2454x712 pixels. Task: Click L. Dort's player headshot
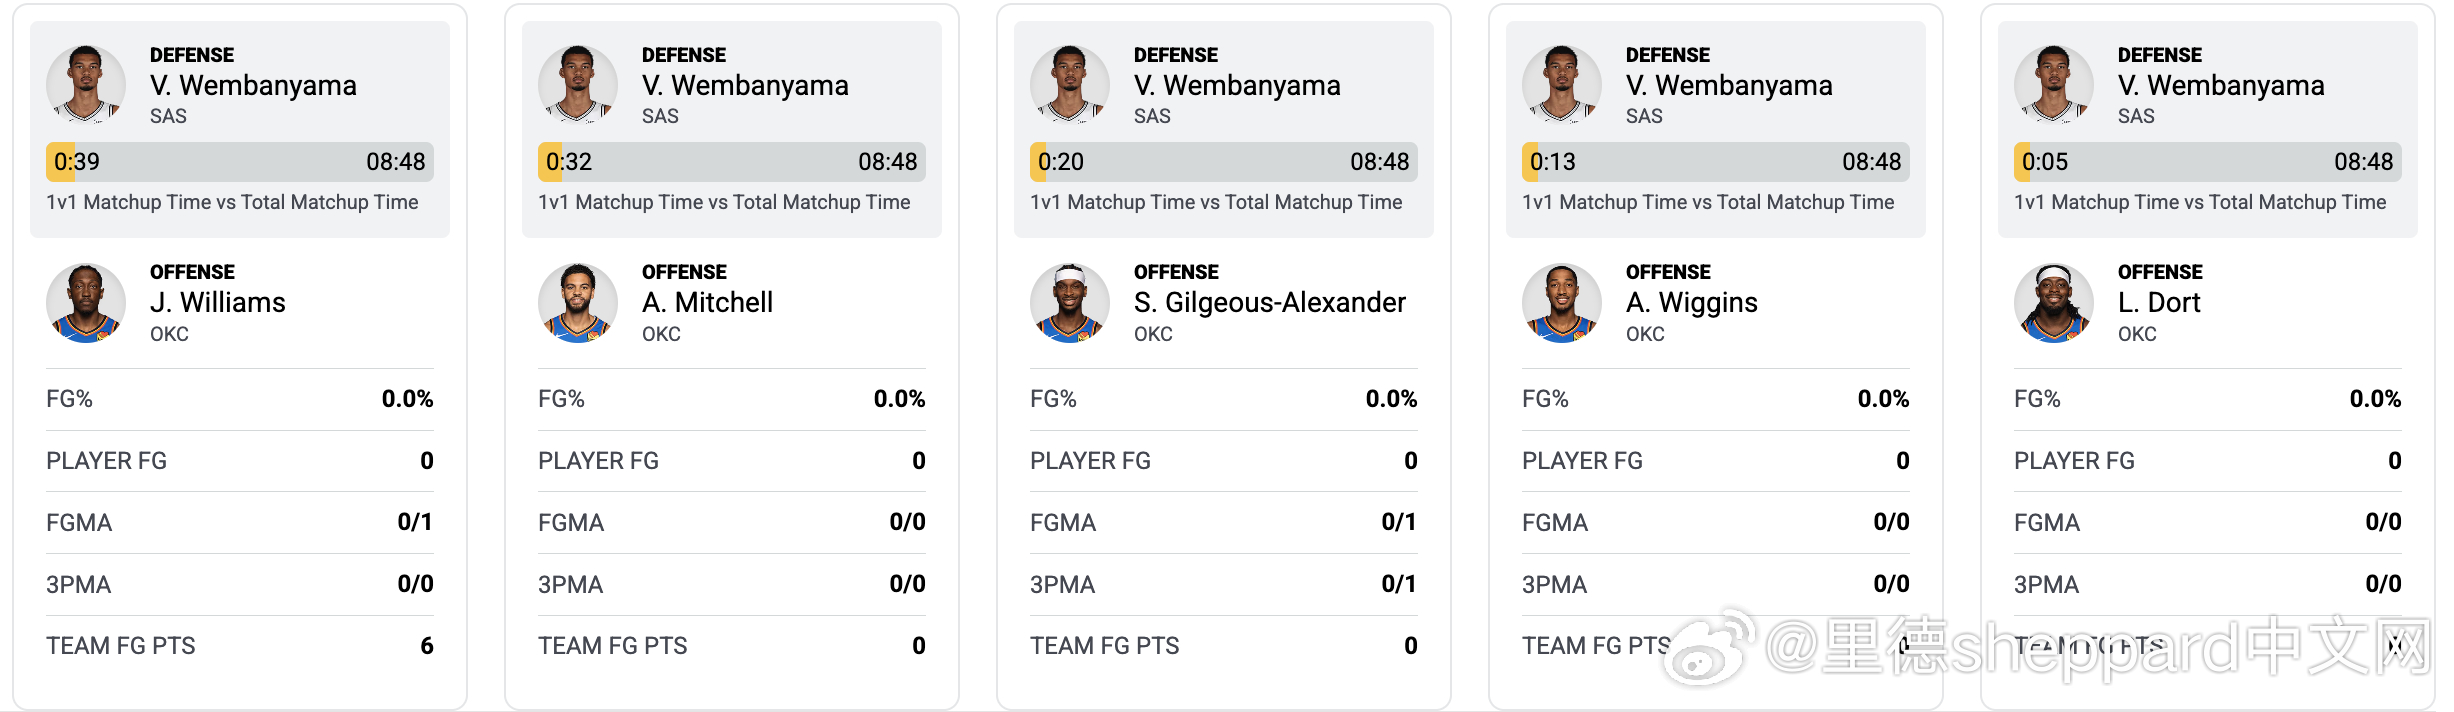tap(2054, 303)
